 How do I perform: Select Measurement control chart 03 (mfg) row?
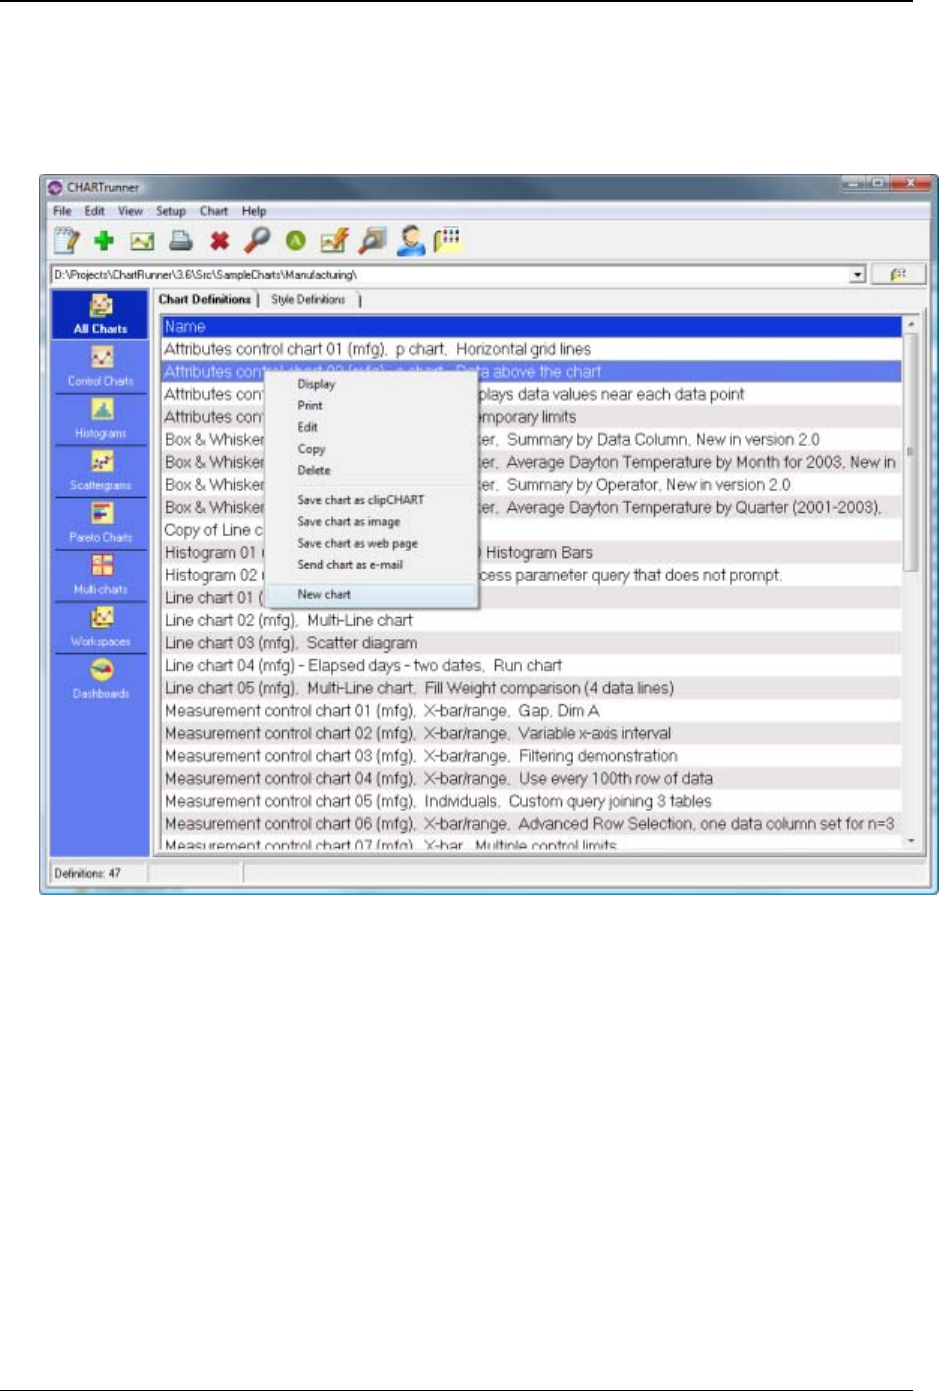point(531,756)
